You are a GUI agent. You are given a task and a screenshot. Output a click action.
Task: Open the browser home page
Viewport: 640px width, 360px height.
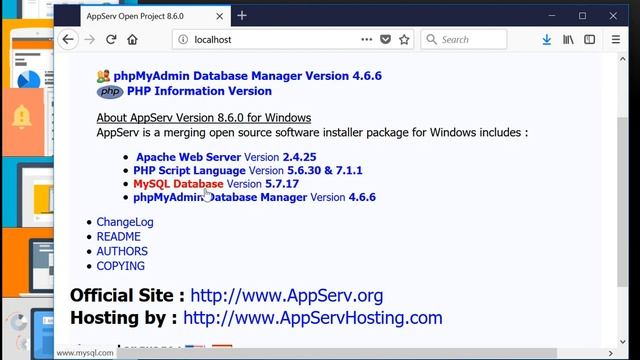click(x=132, y=40)
